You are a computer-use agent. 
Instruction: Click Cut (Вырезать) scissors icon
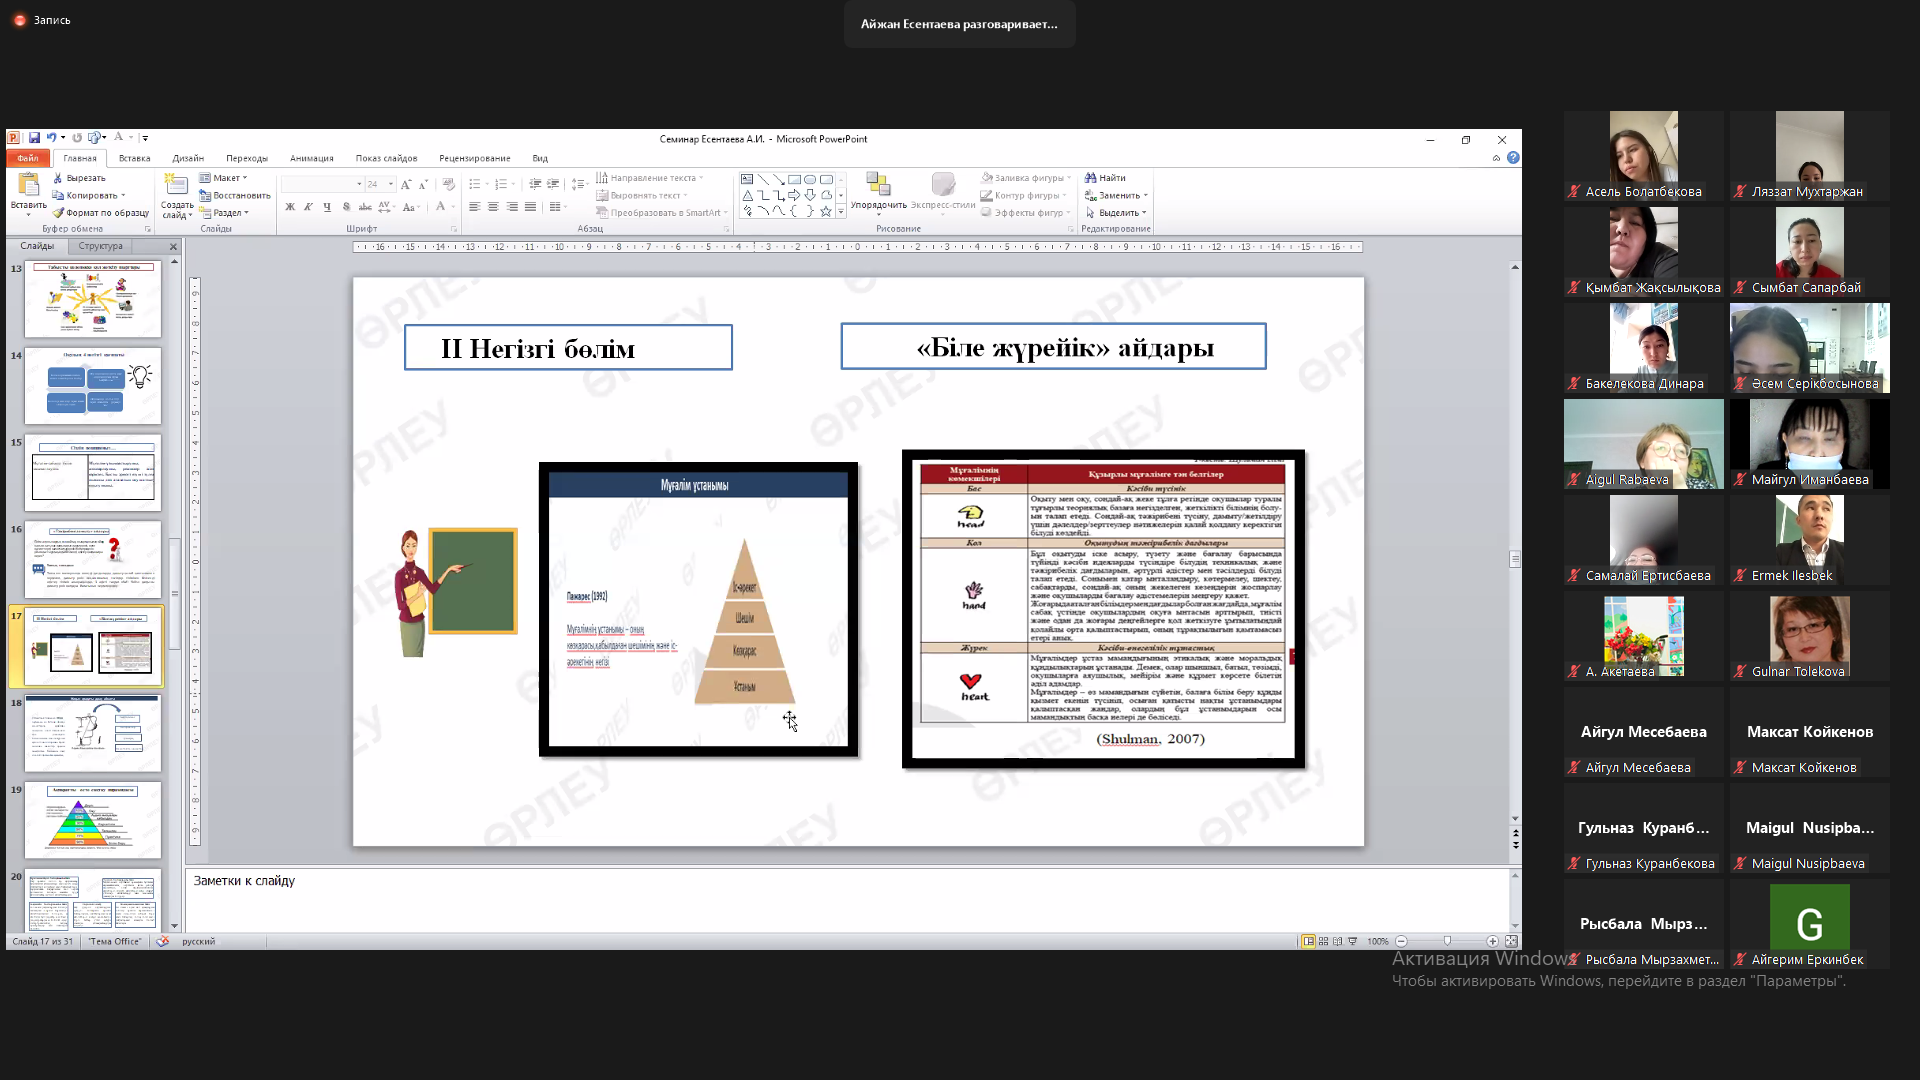(x=58, y=178)
